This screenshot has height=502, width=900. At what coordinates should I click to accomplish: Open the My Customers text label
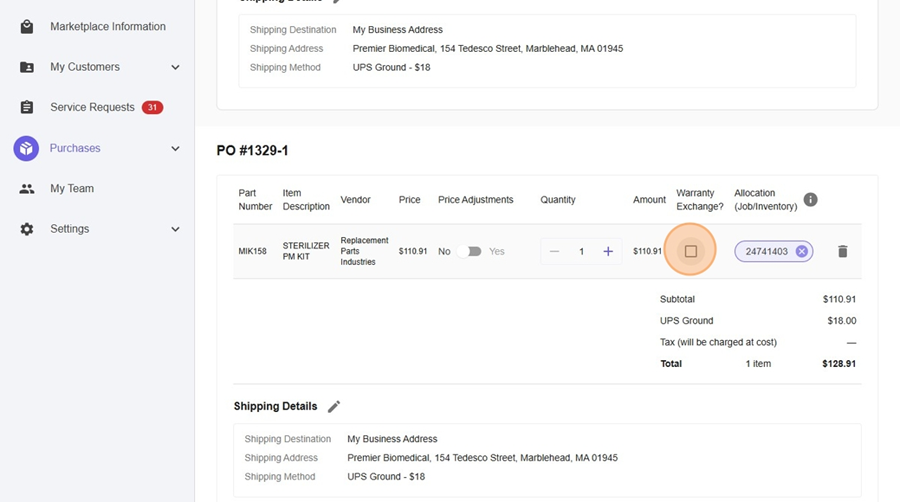click(x=85, y=67)
